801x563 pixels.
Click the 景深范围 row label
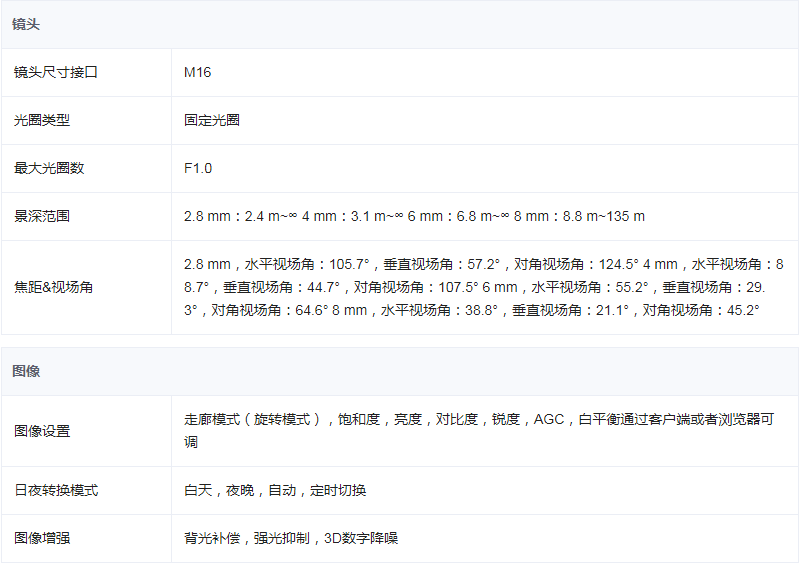(42, 216)
